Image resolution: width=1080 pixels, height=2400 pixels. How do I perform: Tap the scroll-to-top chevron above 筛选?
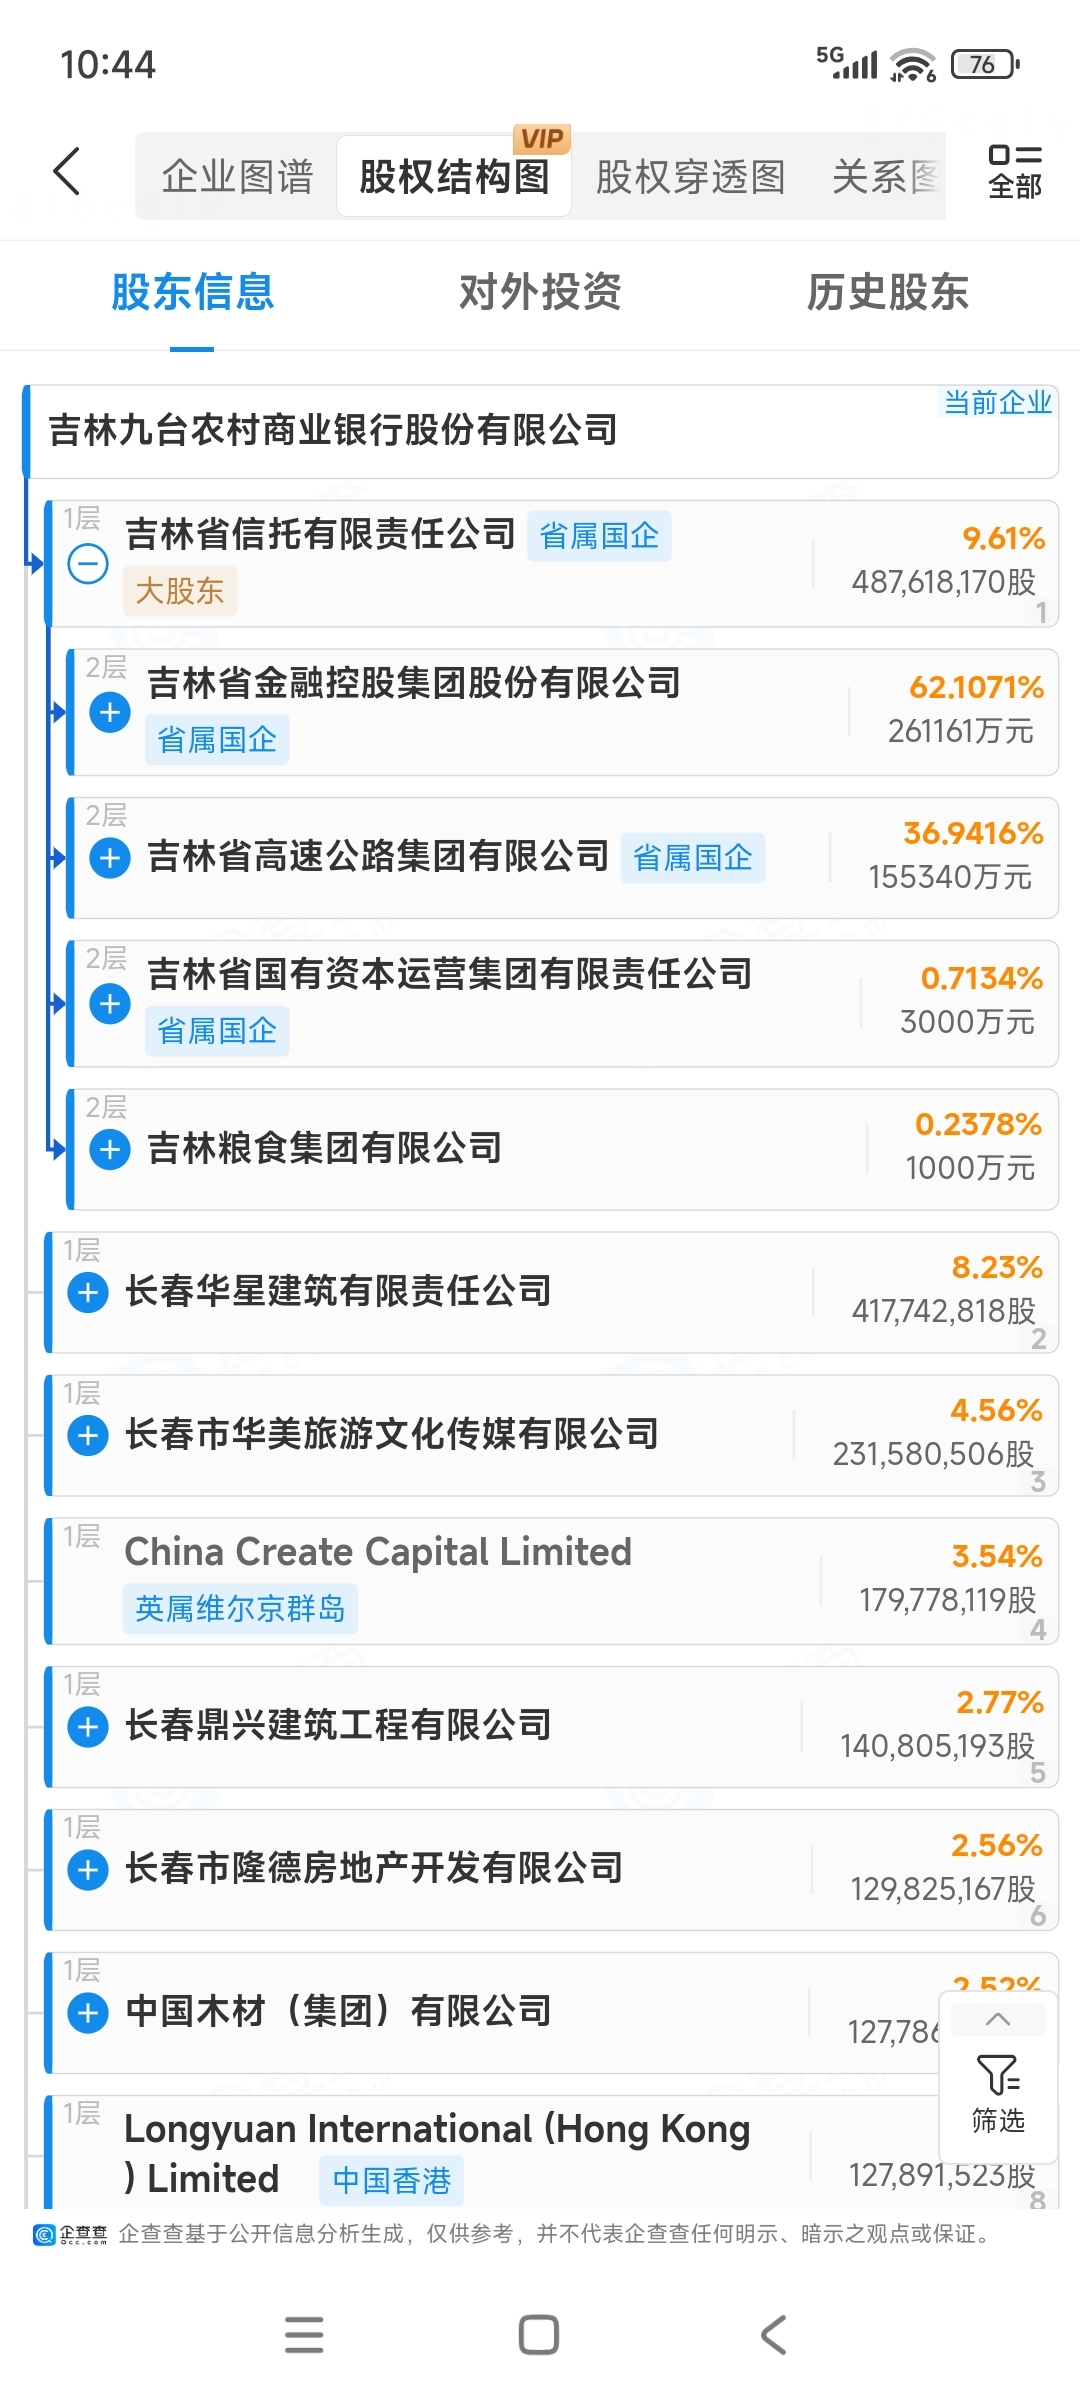pos(997,2019)
